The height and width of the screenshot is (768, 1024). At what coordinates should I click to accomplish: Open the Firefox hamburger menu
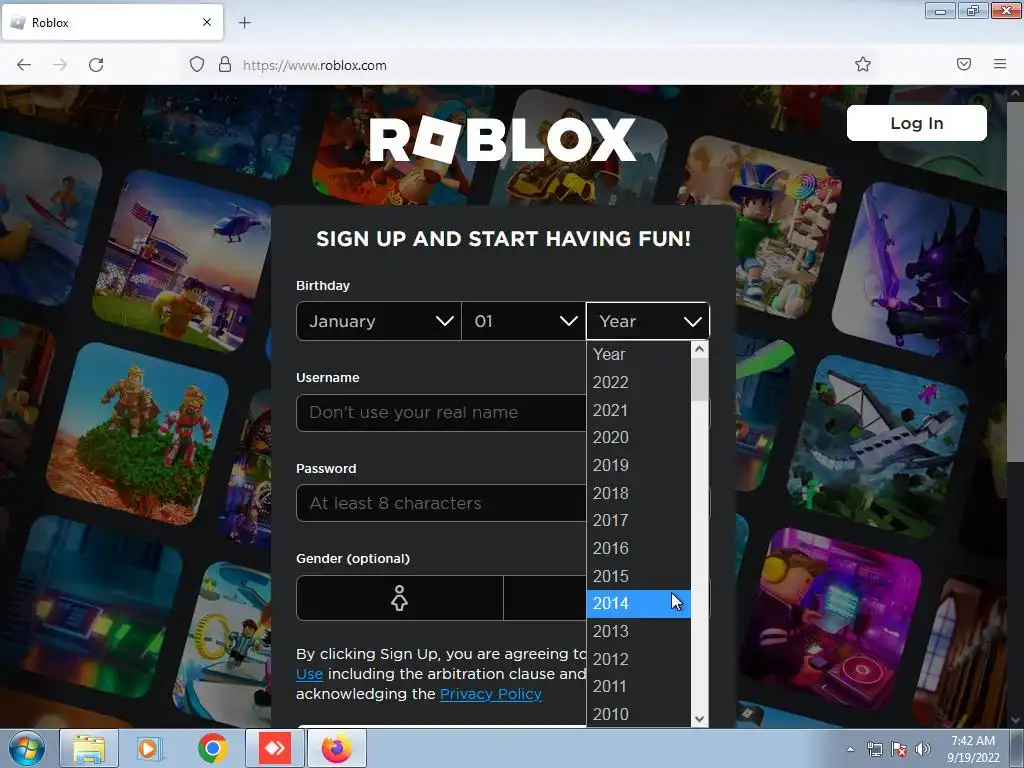click(x=1000, y=64)
